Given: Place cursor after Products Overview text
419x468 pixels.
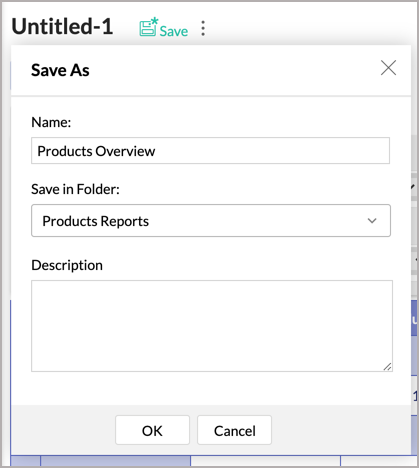Looking at the screenshot, I should tap(156, 151).
